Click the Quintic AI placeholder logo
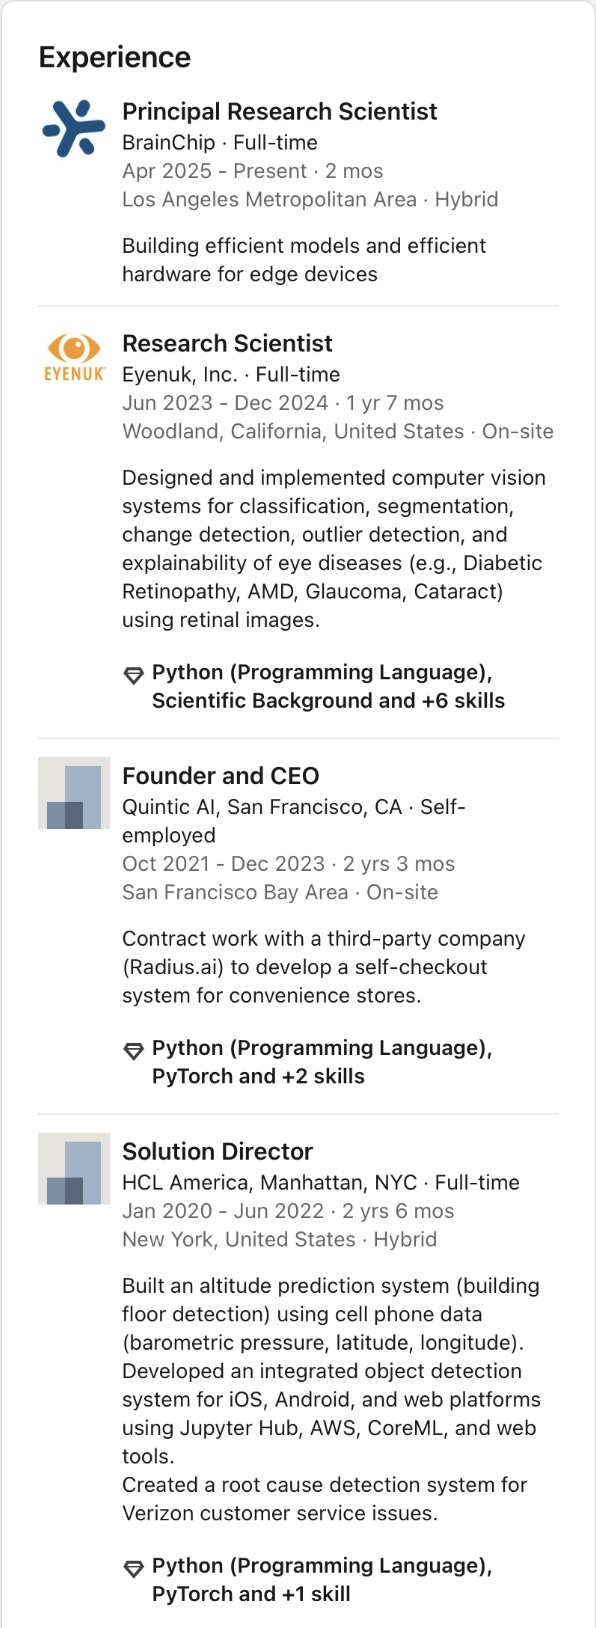This screenshot has width=596, height=1628. 74,793
